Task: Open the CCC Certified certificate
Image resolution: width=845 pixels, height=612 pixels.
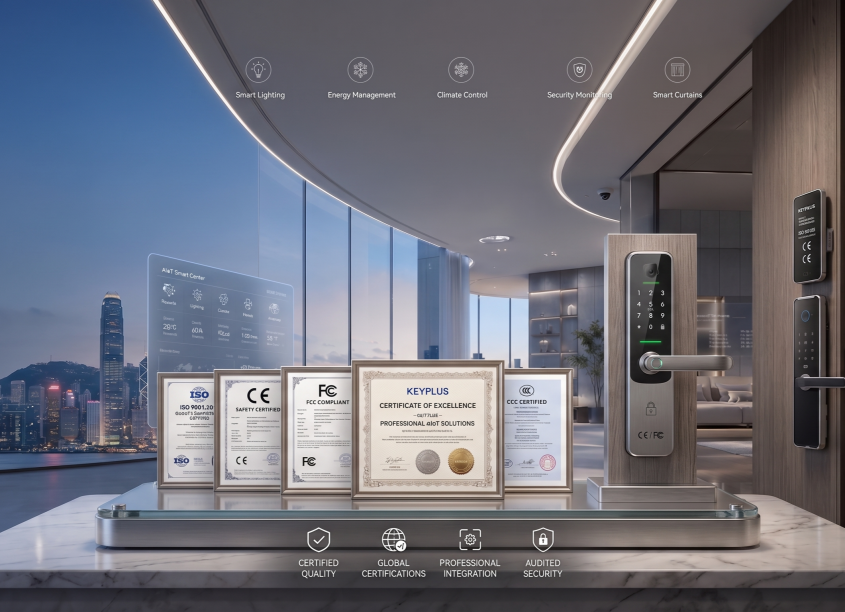Action: (x=537, y=430)
